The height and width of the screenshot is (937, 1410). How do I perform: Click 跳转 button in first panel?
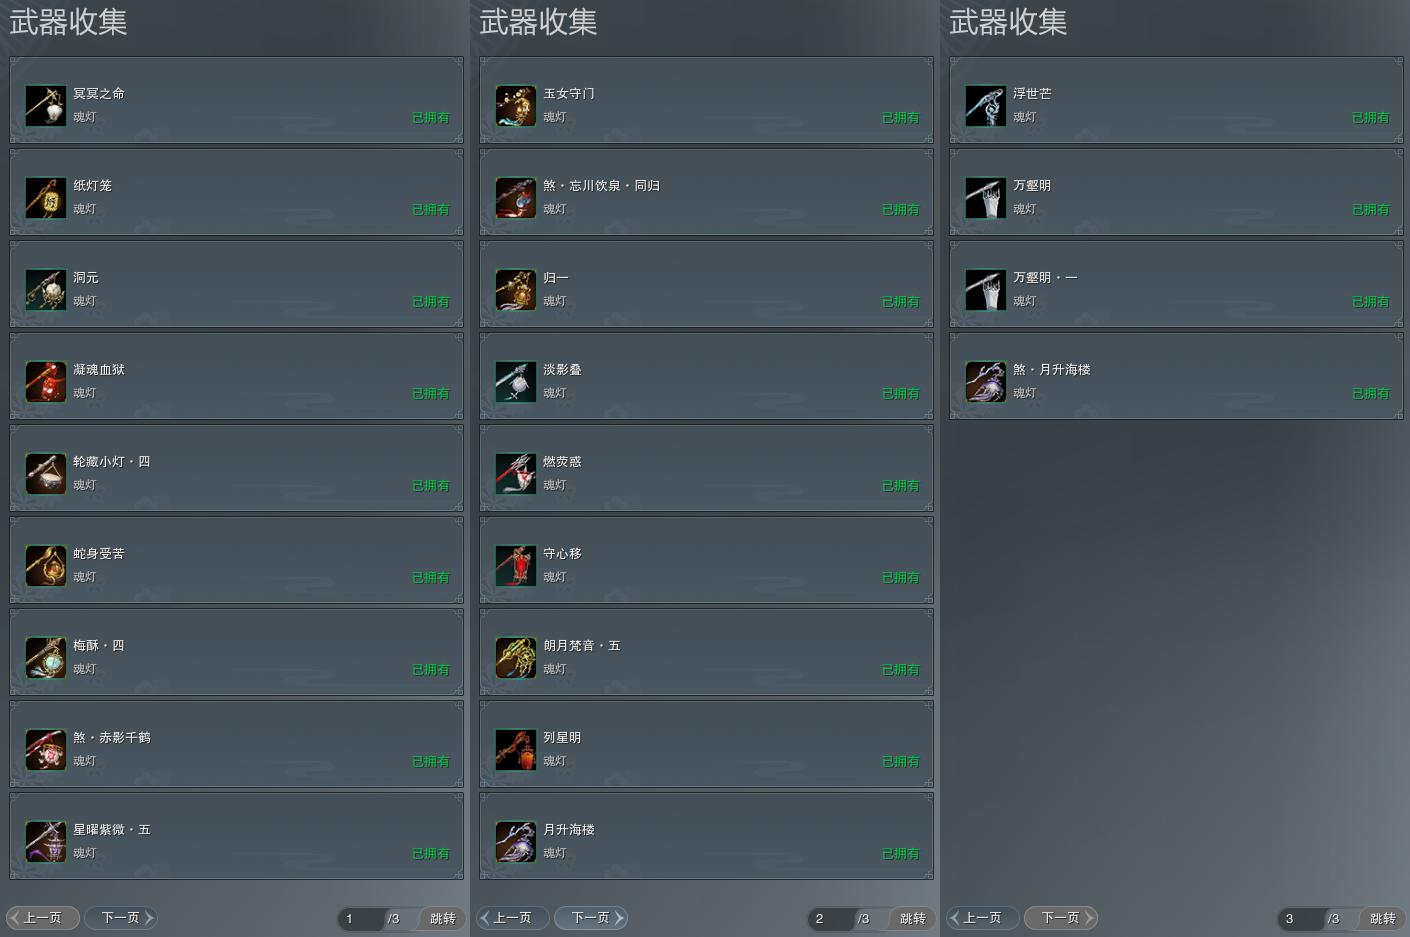[442, 918]
